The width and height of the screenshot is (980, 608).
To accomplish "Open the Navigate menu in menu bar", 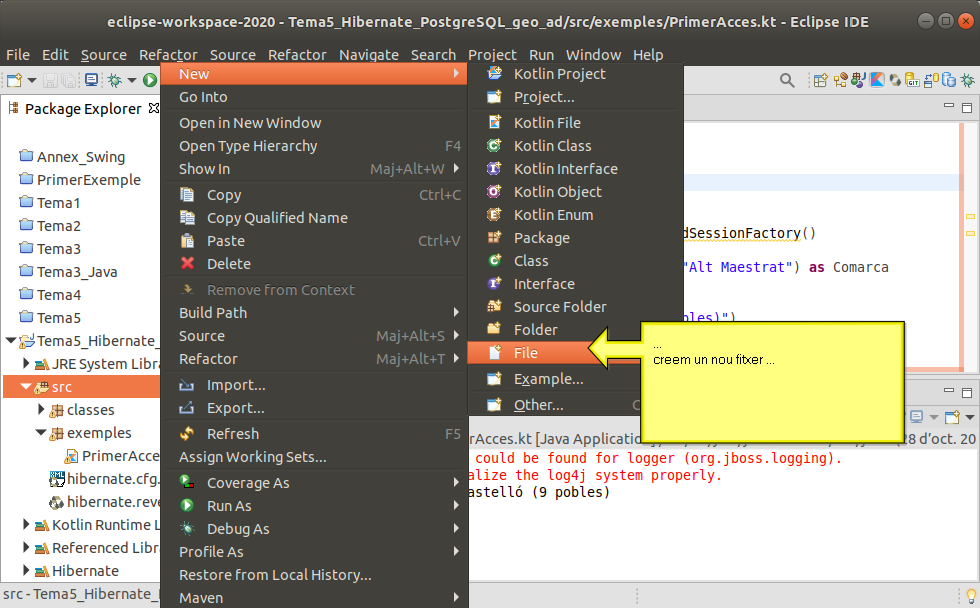I will point(369,55).
